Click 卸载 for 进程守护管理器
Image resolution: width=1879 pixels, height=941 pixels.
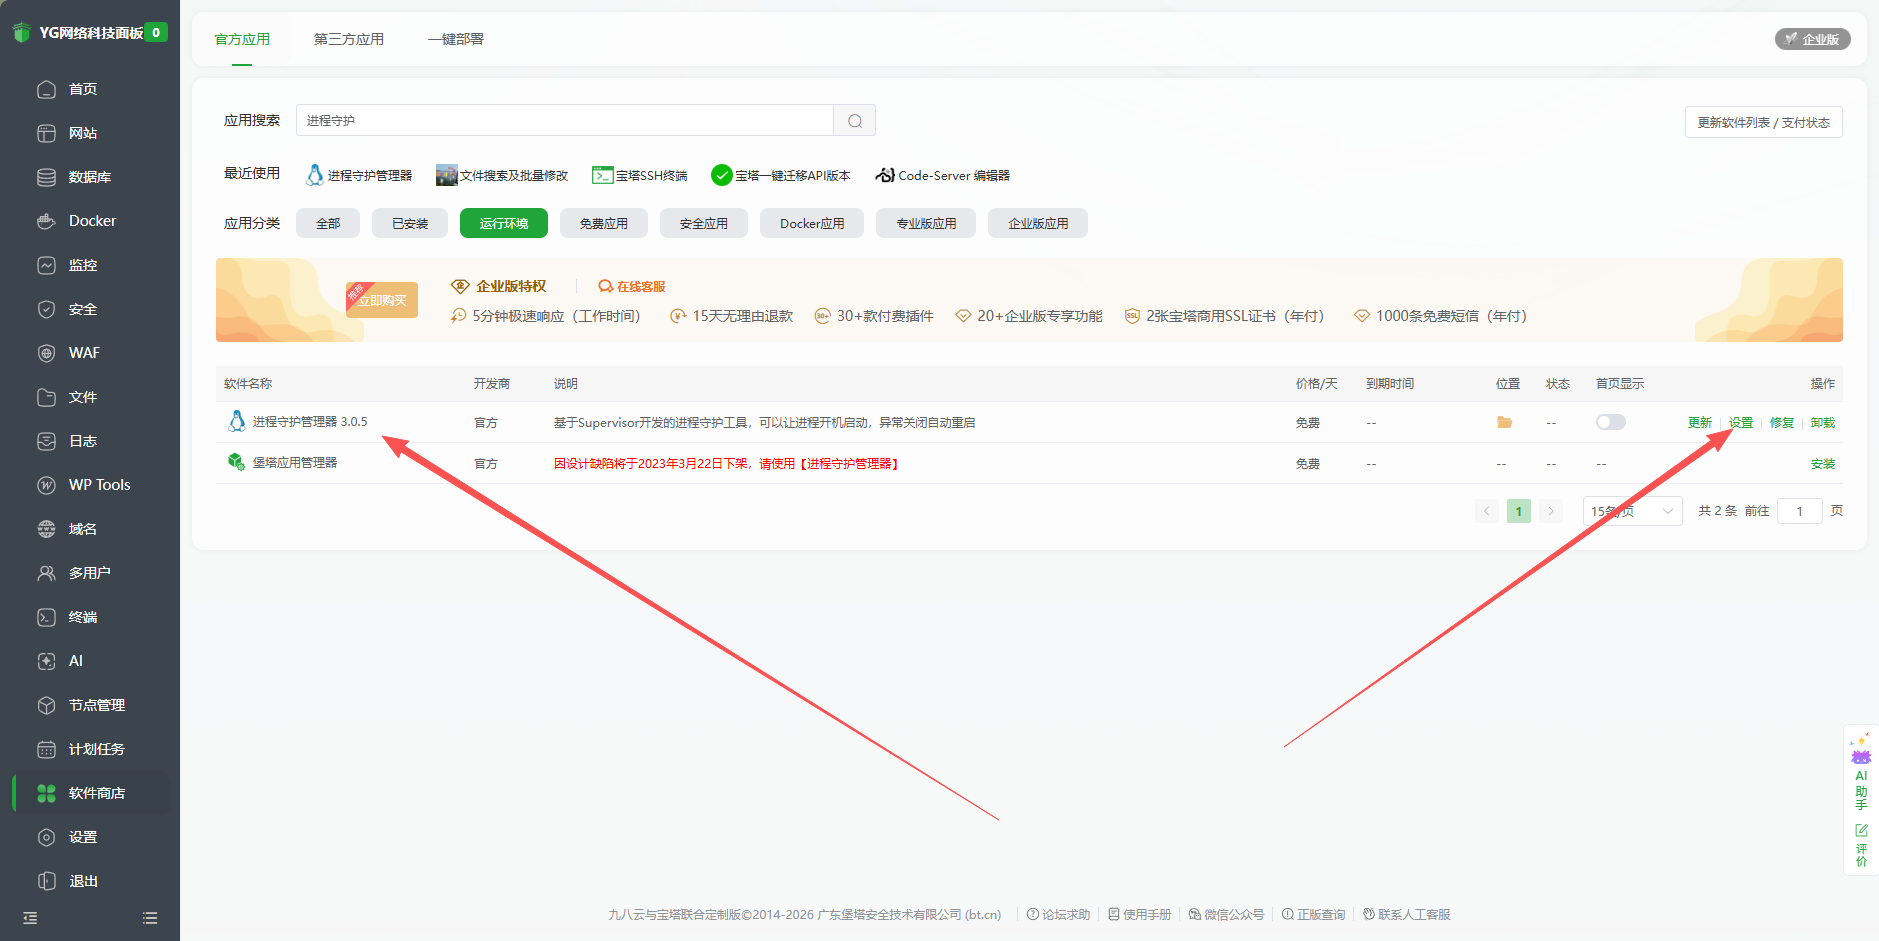(1823, 423)
